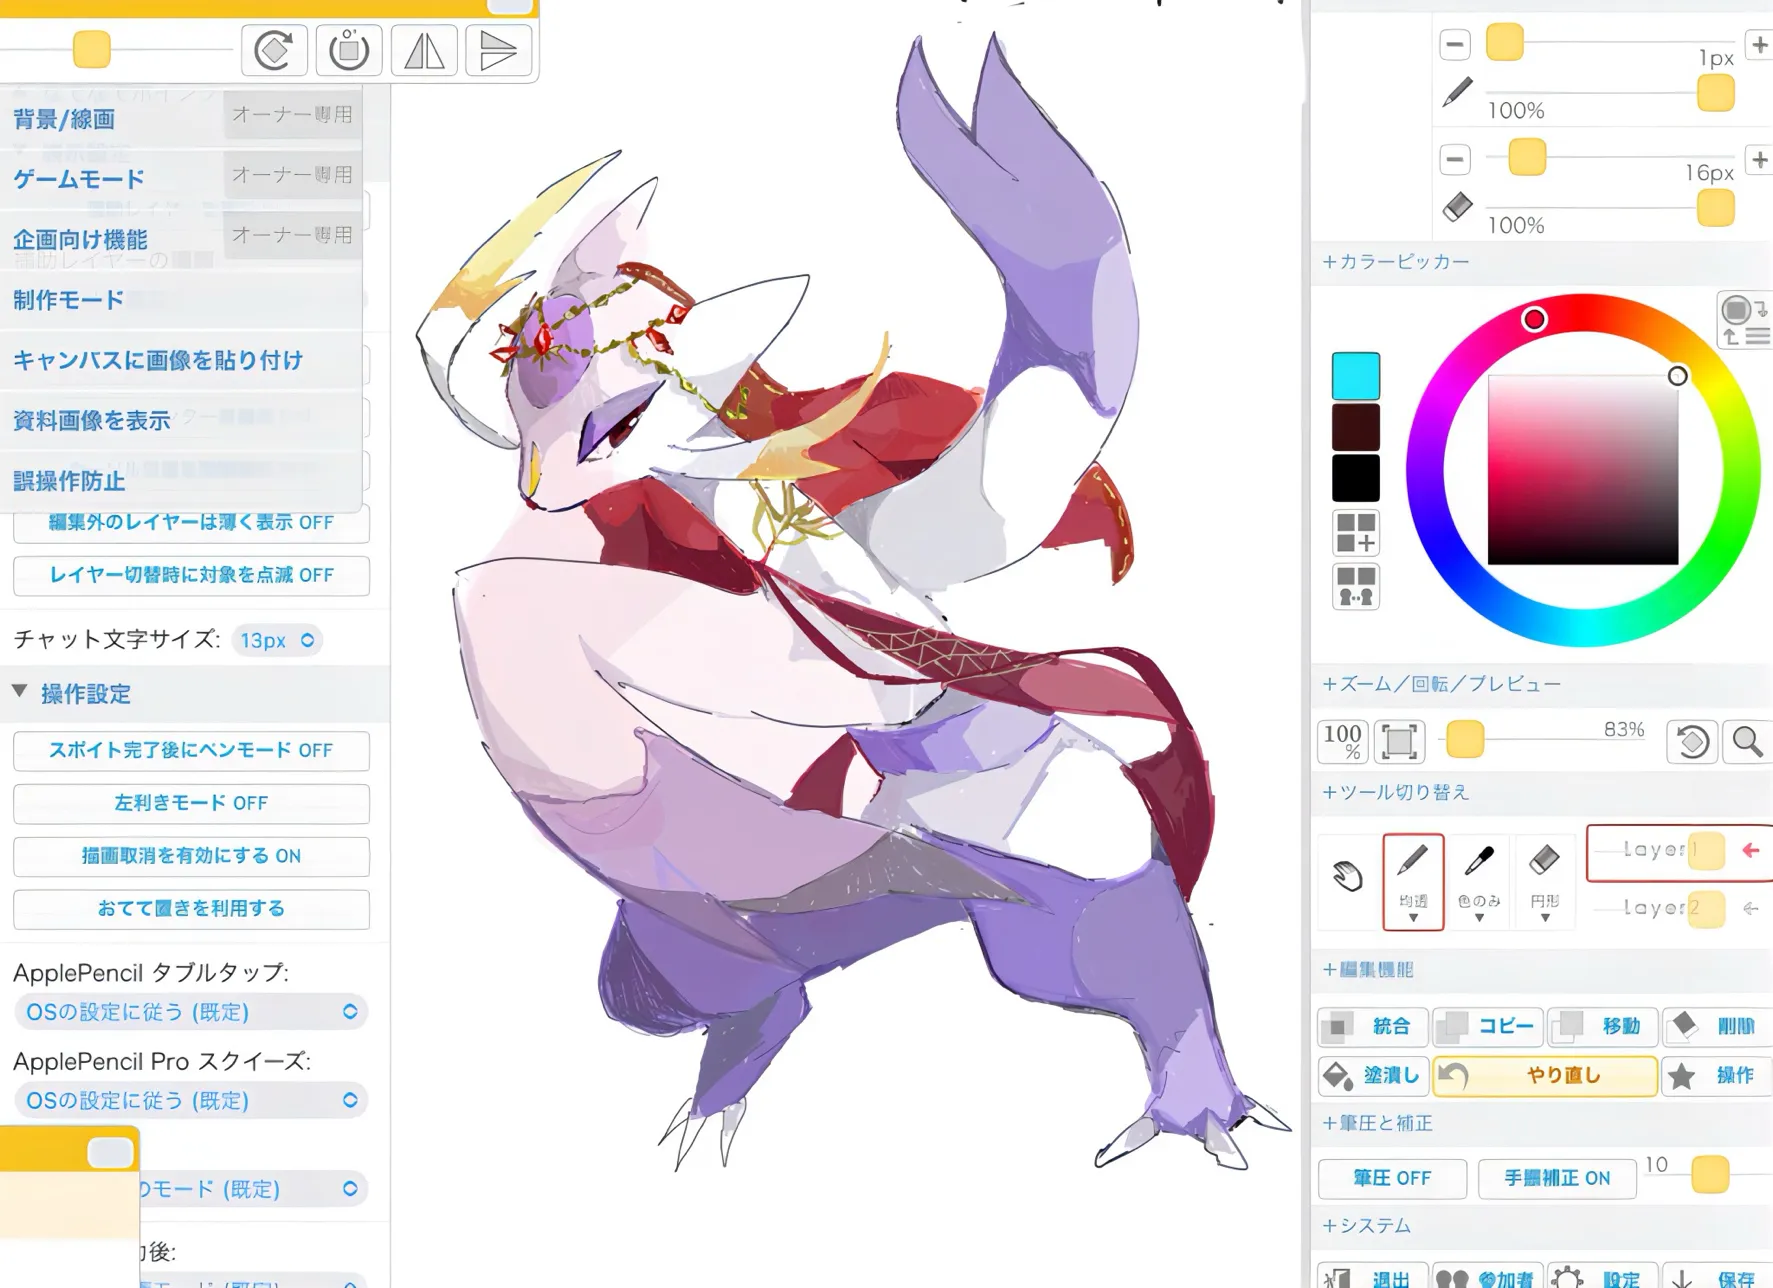
Task: Toggle スポイト完了後にペンモード OFF
Action: tap(191, 750)
